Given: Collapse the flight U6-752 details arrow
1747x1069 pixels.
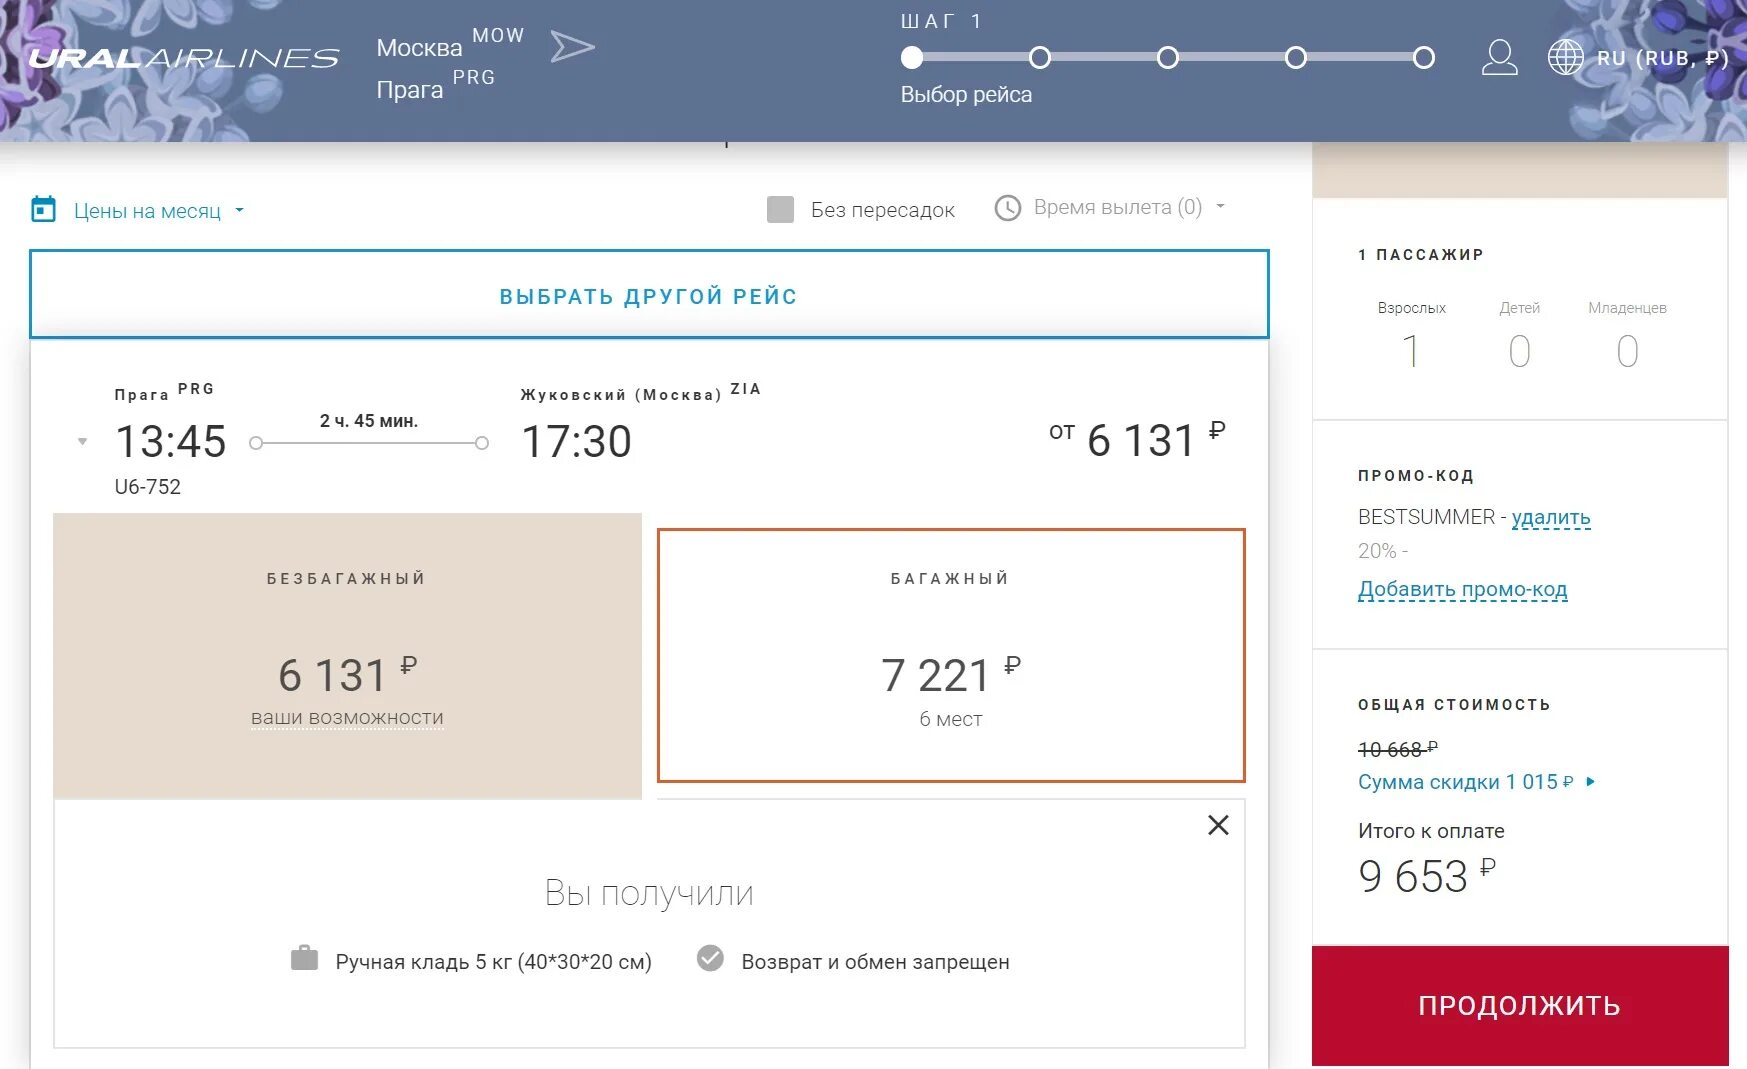Looking at the screenshot, I should tap(82, 441).
